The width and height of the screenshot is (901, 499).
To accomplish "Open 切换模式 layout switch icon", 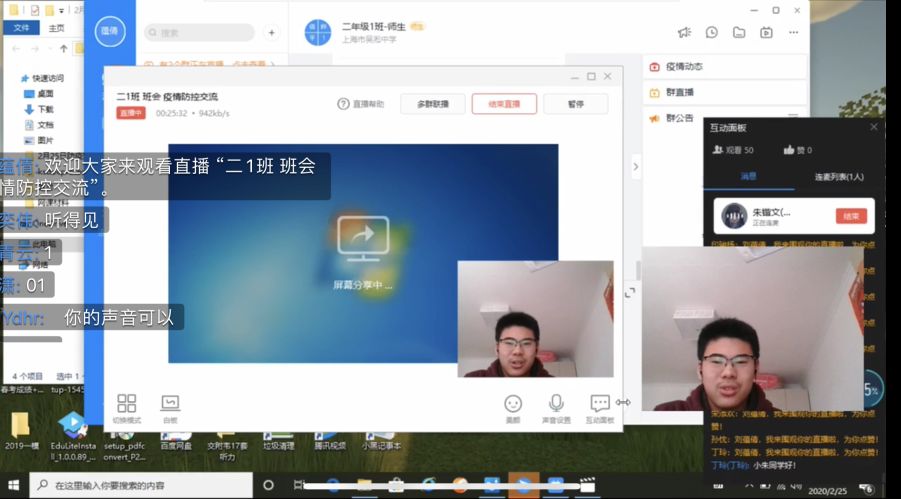I will tap(126, 405).
